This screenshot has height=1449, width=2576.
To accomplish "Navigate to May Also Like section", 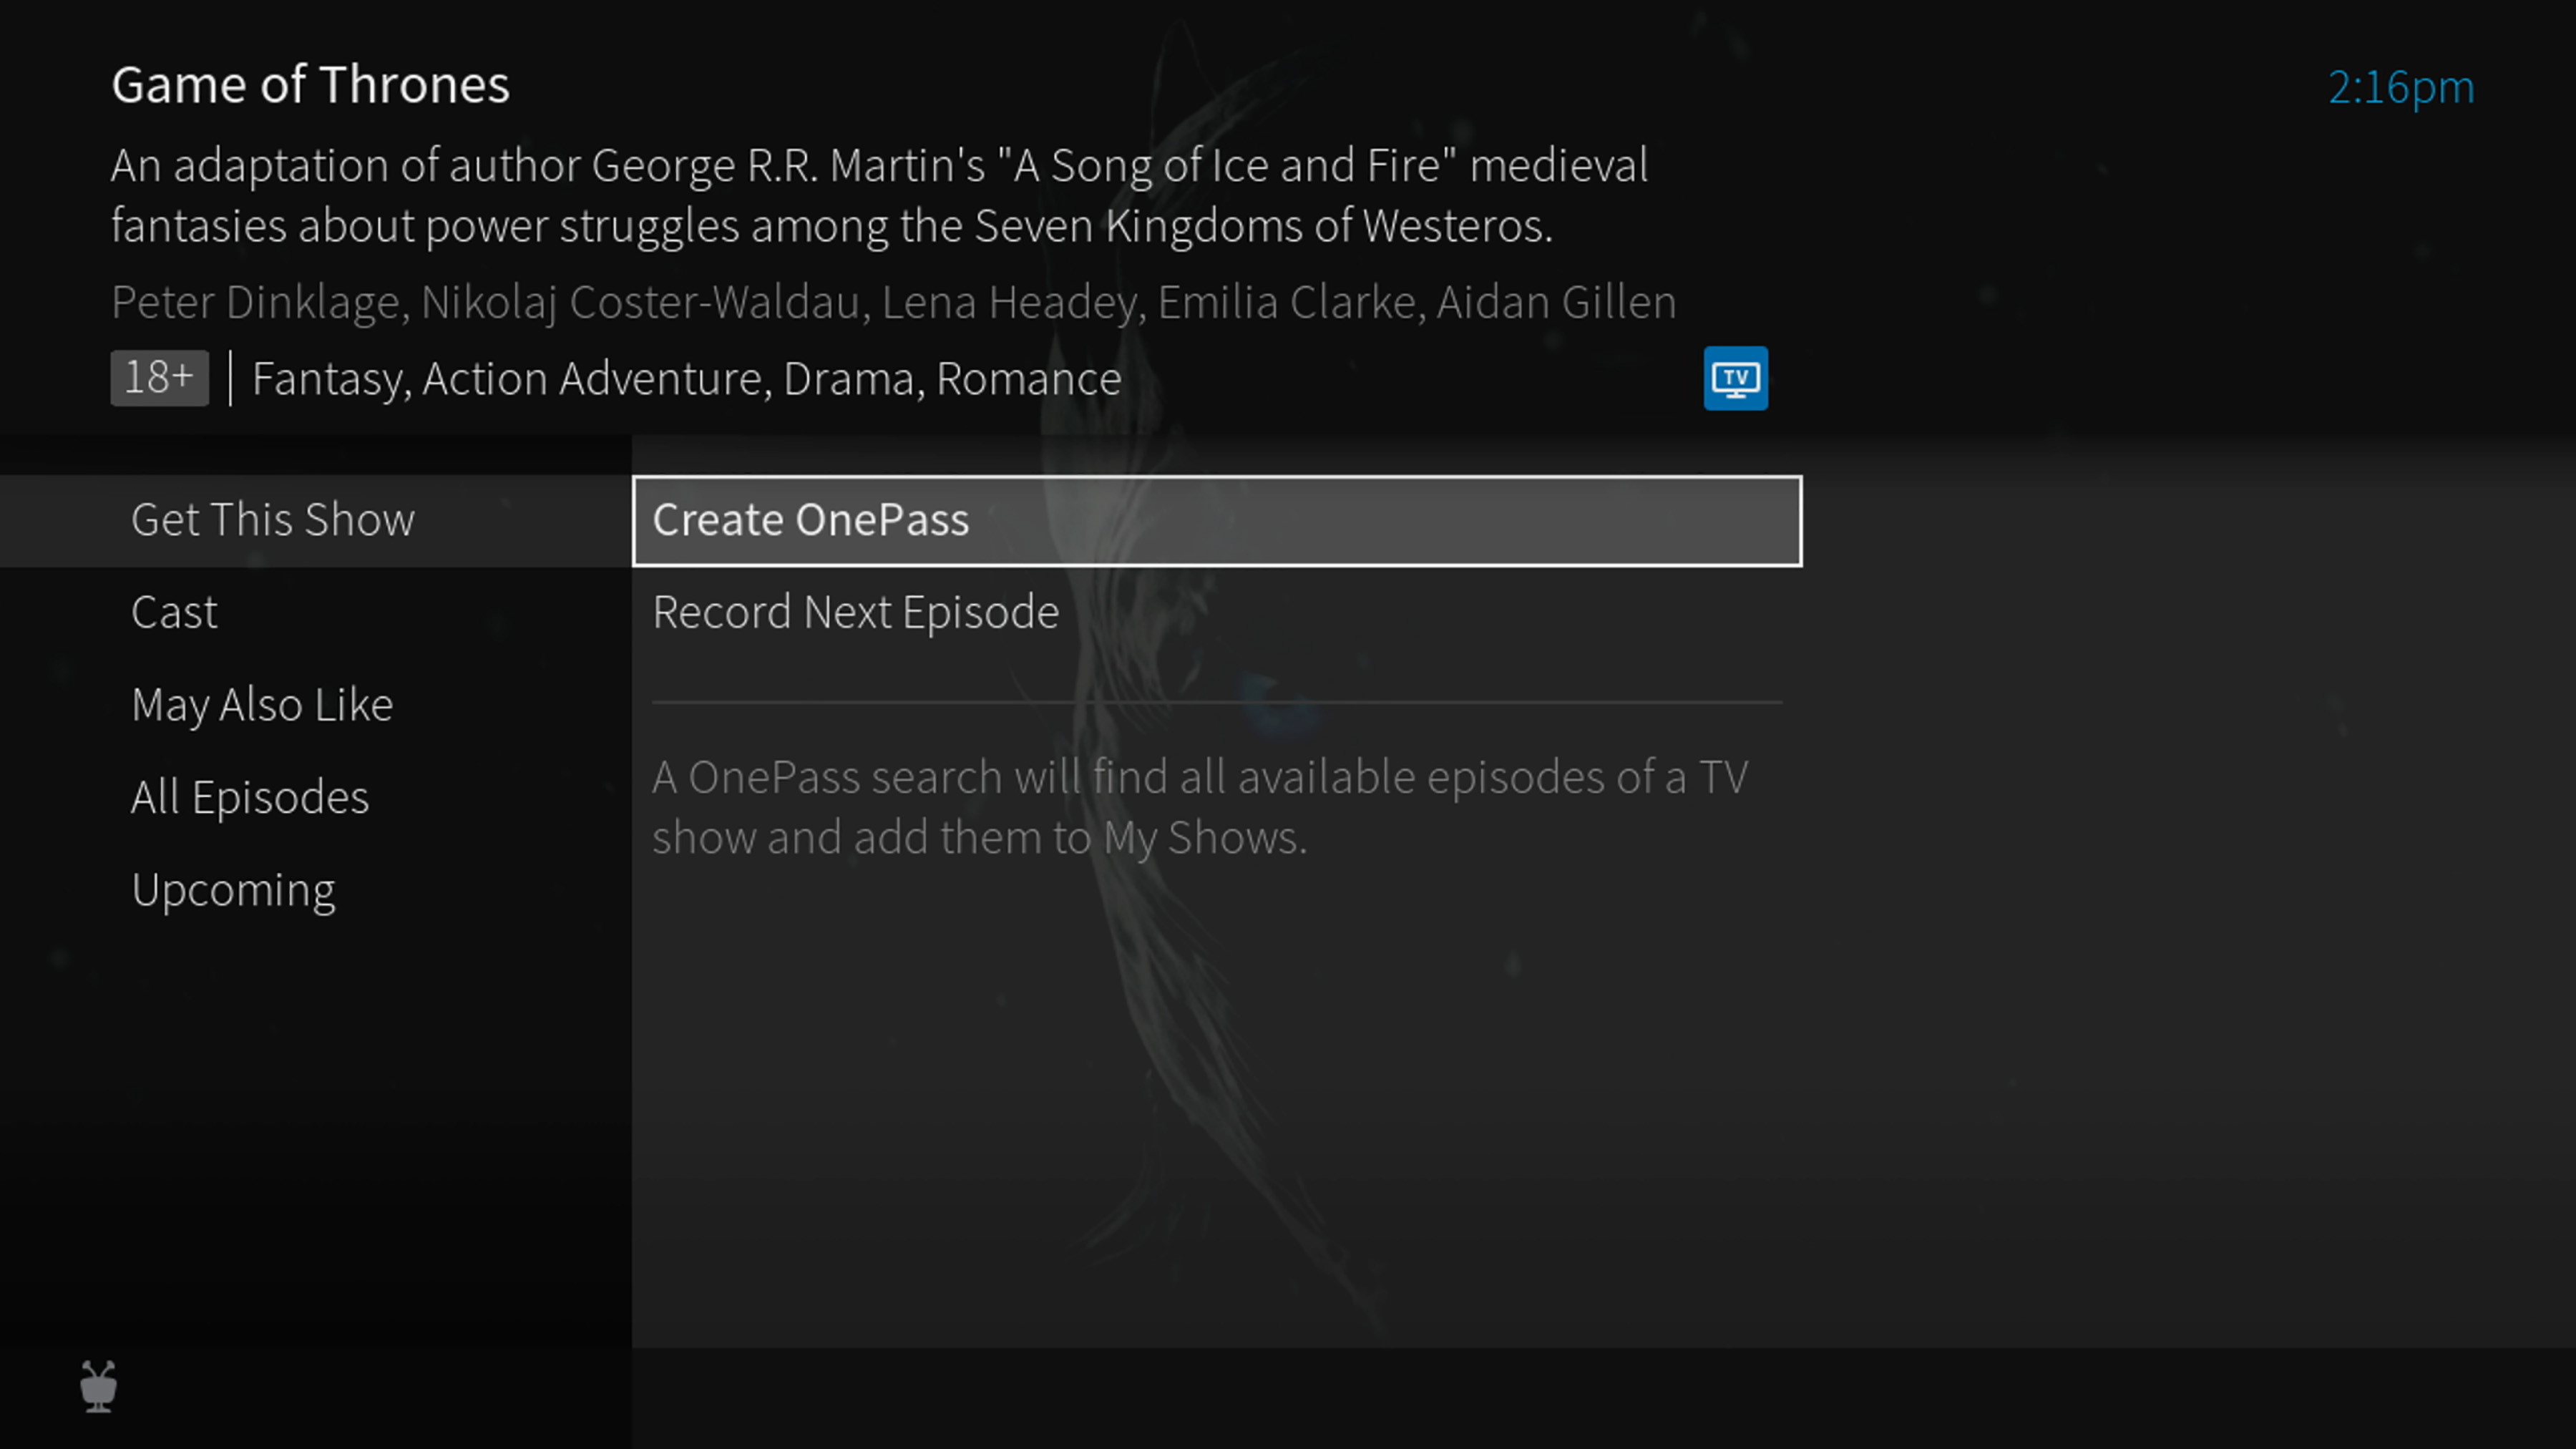I will 262,704.
